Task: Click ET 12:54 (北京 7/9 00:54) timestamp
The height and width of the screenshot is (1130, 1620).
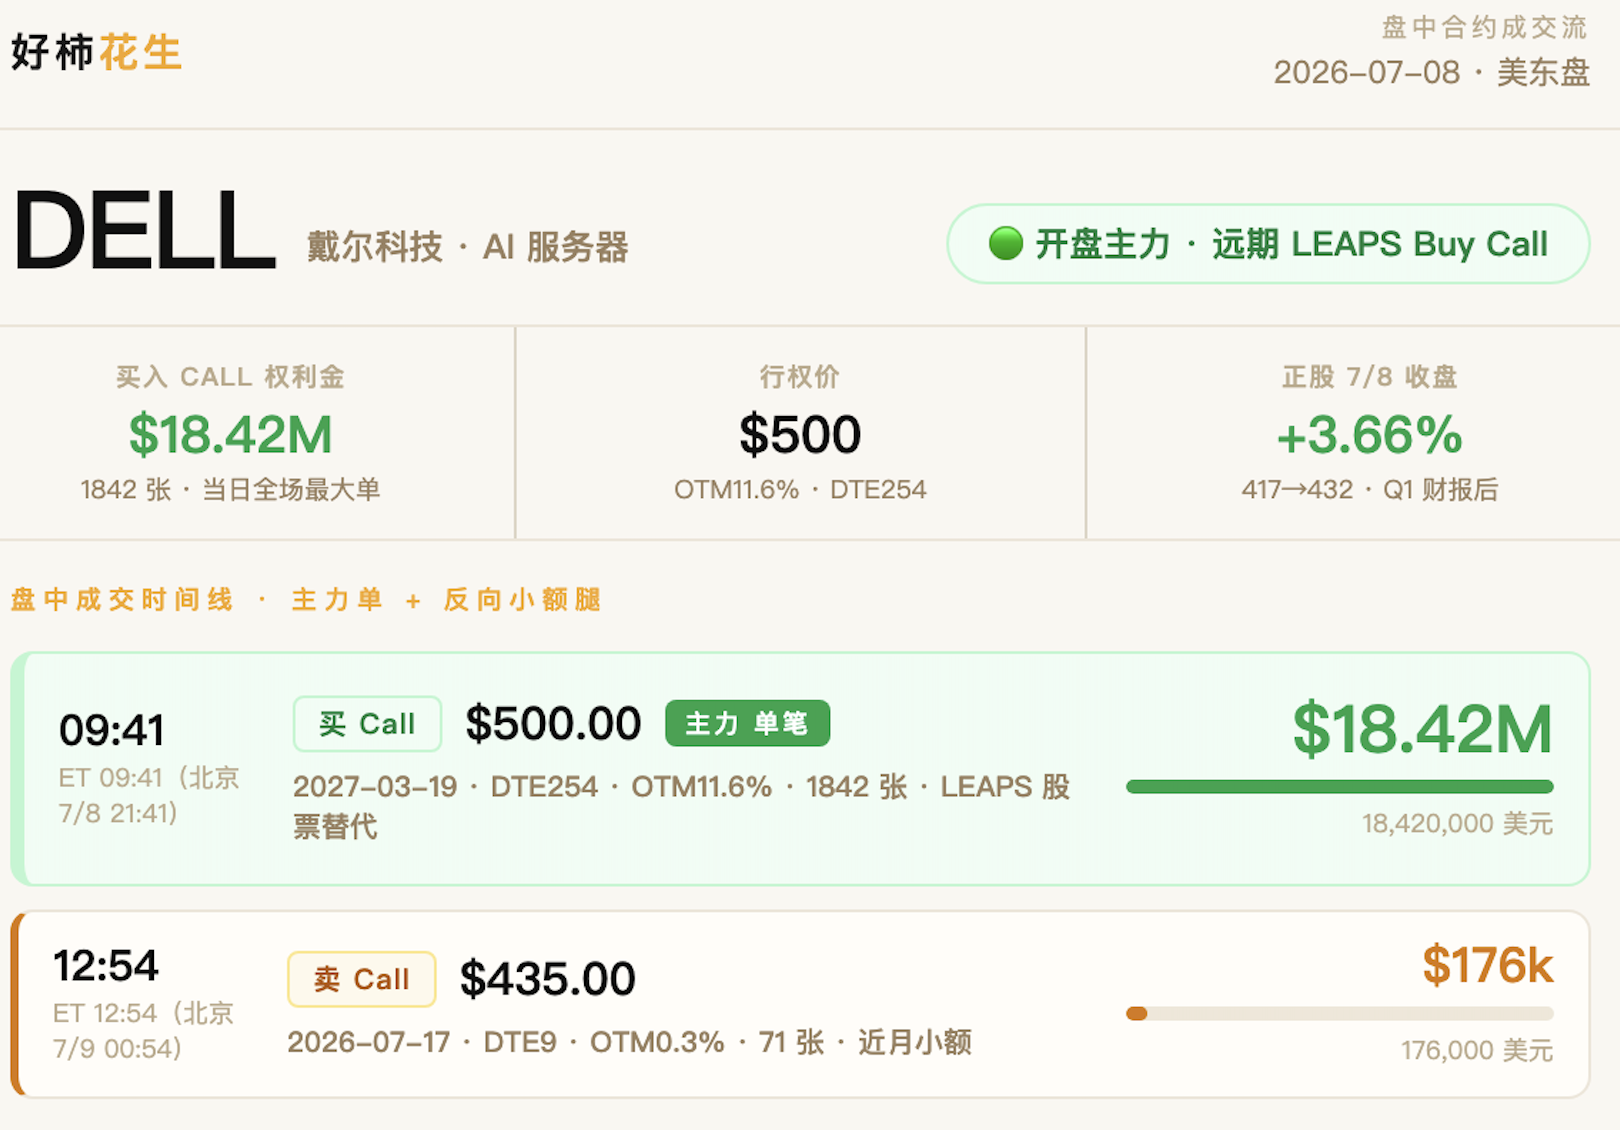Action: click(143, 1031)
